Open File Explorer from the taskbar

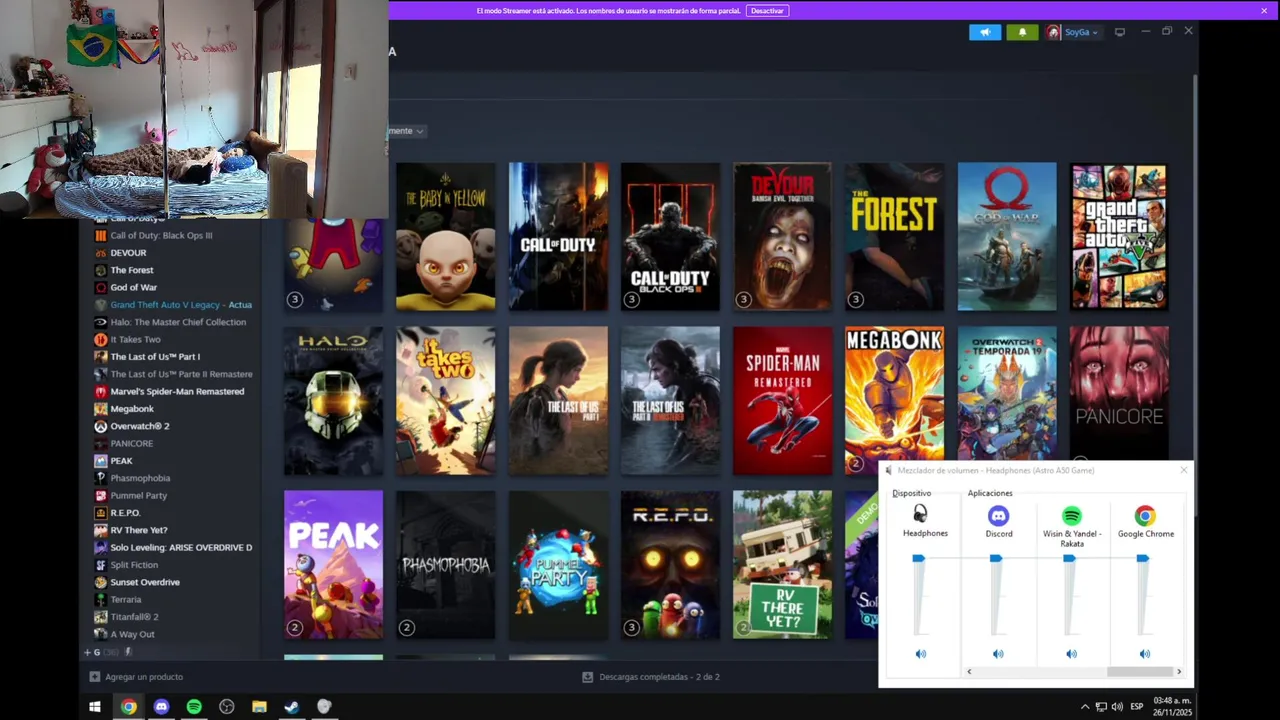pyautogui.click(x=259, y=707)
